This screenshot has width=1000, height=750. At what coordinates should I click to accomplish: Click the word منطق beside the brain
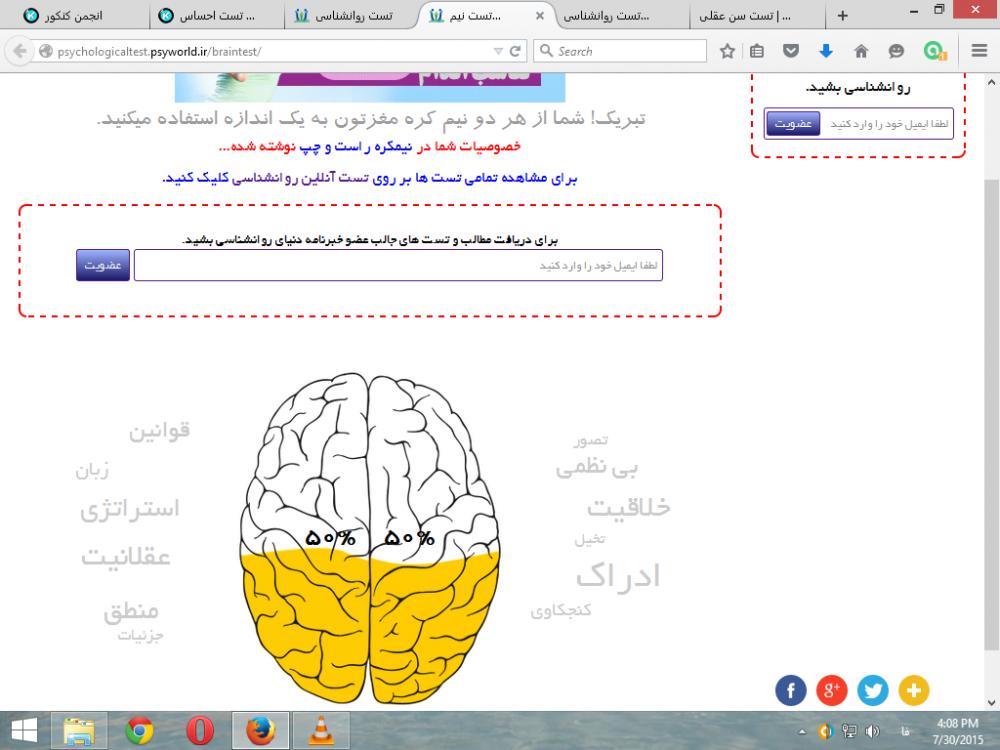[131, 610]
